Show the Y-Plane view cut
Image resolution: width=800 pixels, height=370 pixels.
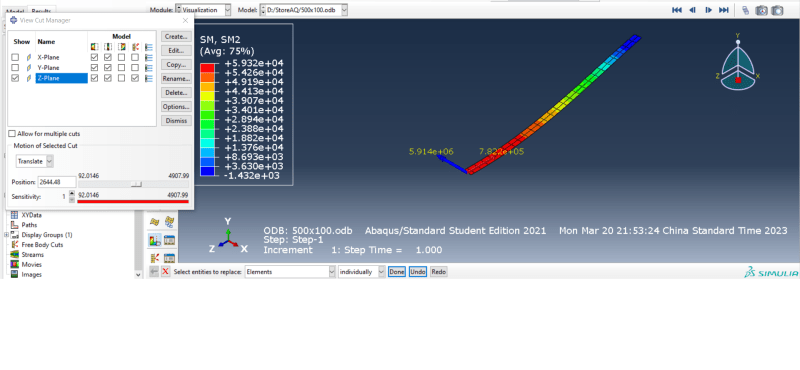point(15,67)
